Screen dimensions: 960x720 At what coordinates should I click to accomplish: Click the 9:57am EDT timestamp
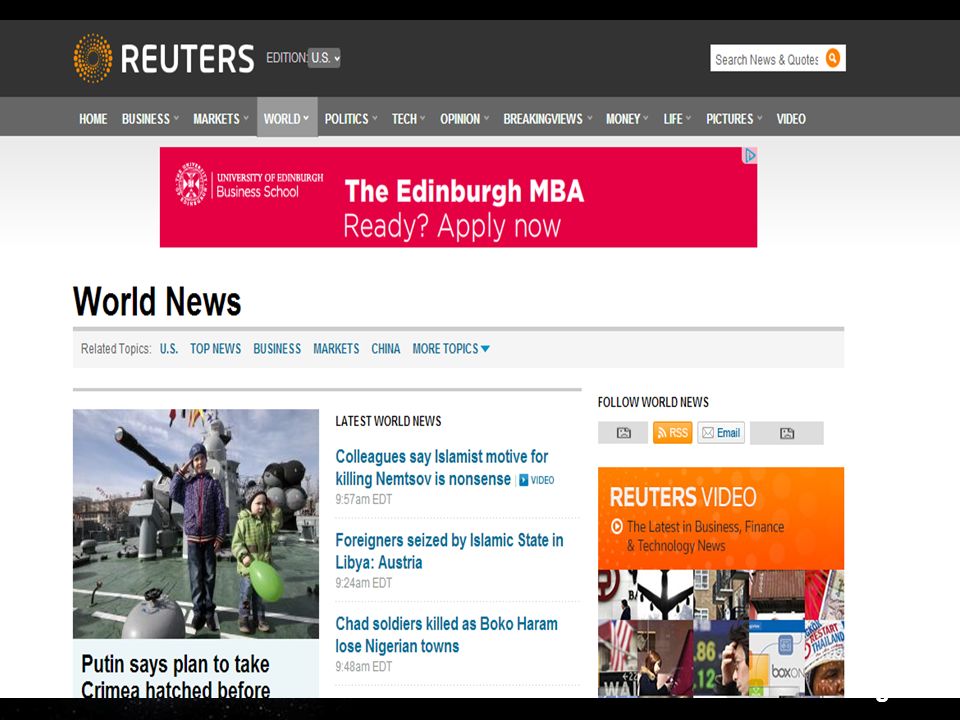[x=364, y=500]
